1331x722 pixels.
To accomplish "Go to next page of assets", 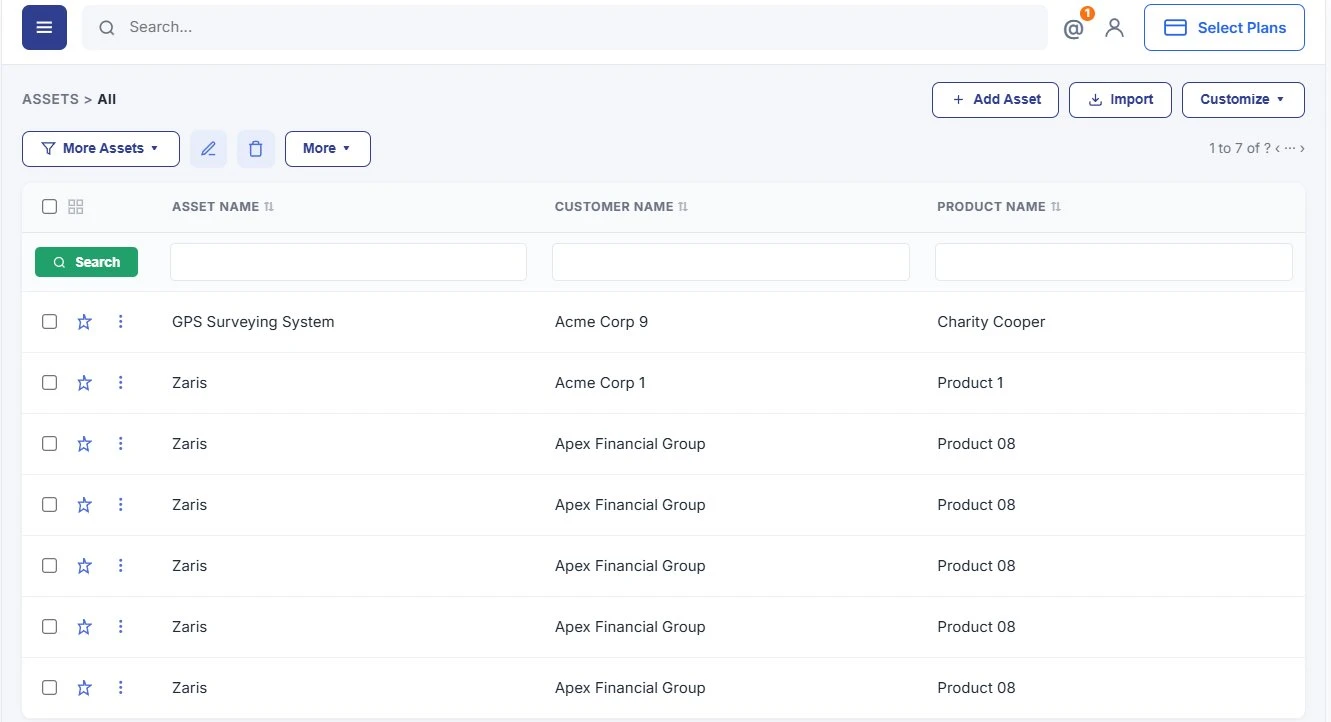I will pos(1302,148).
